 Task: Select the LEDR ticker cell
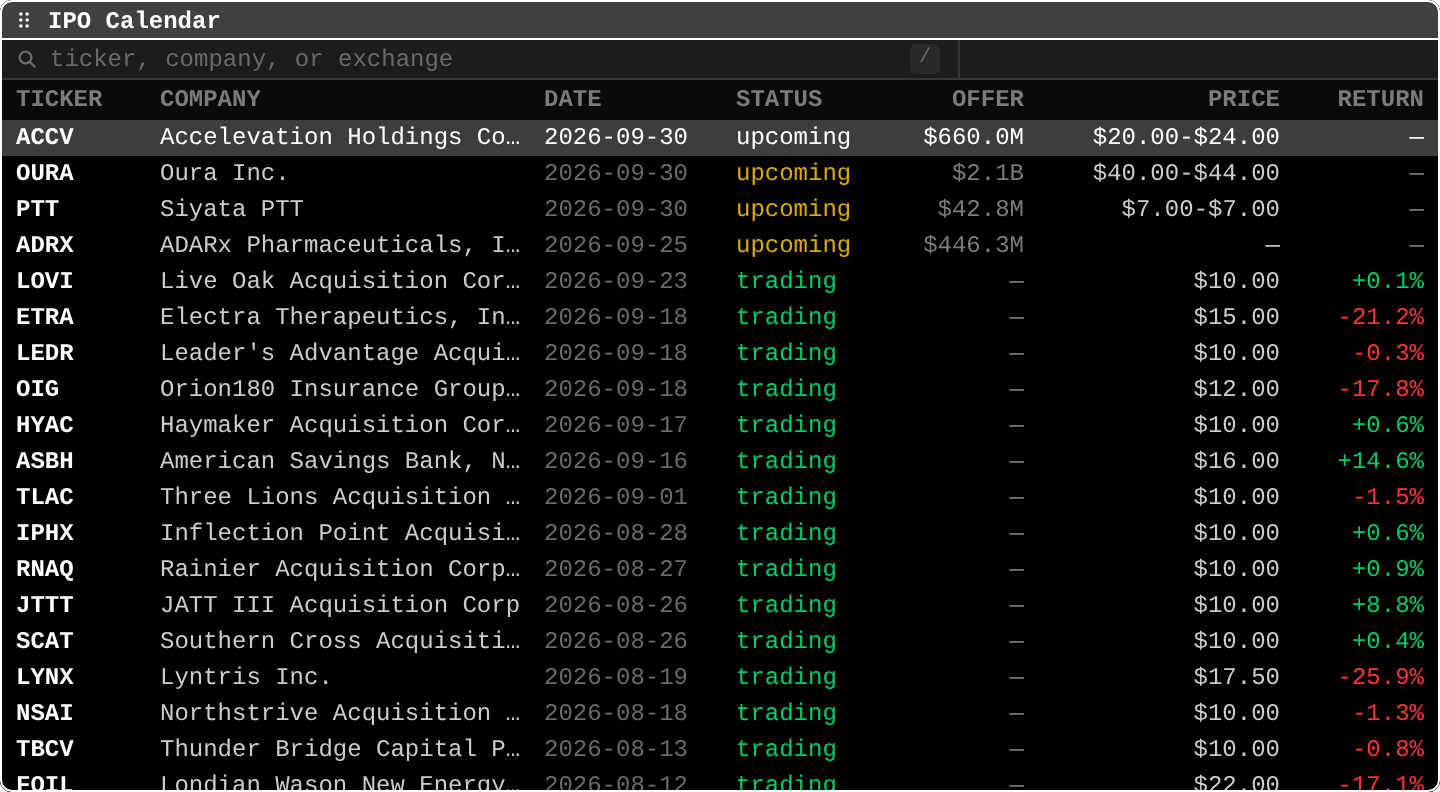pyautogui.click(x=45, y=353)
